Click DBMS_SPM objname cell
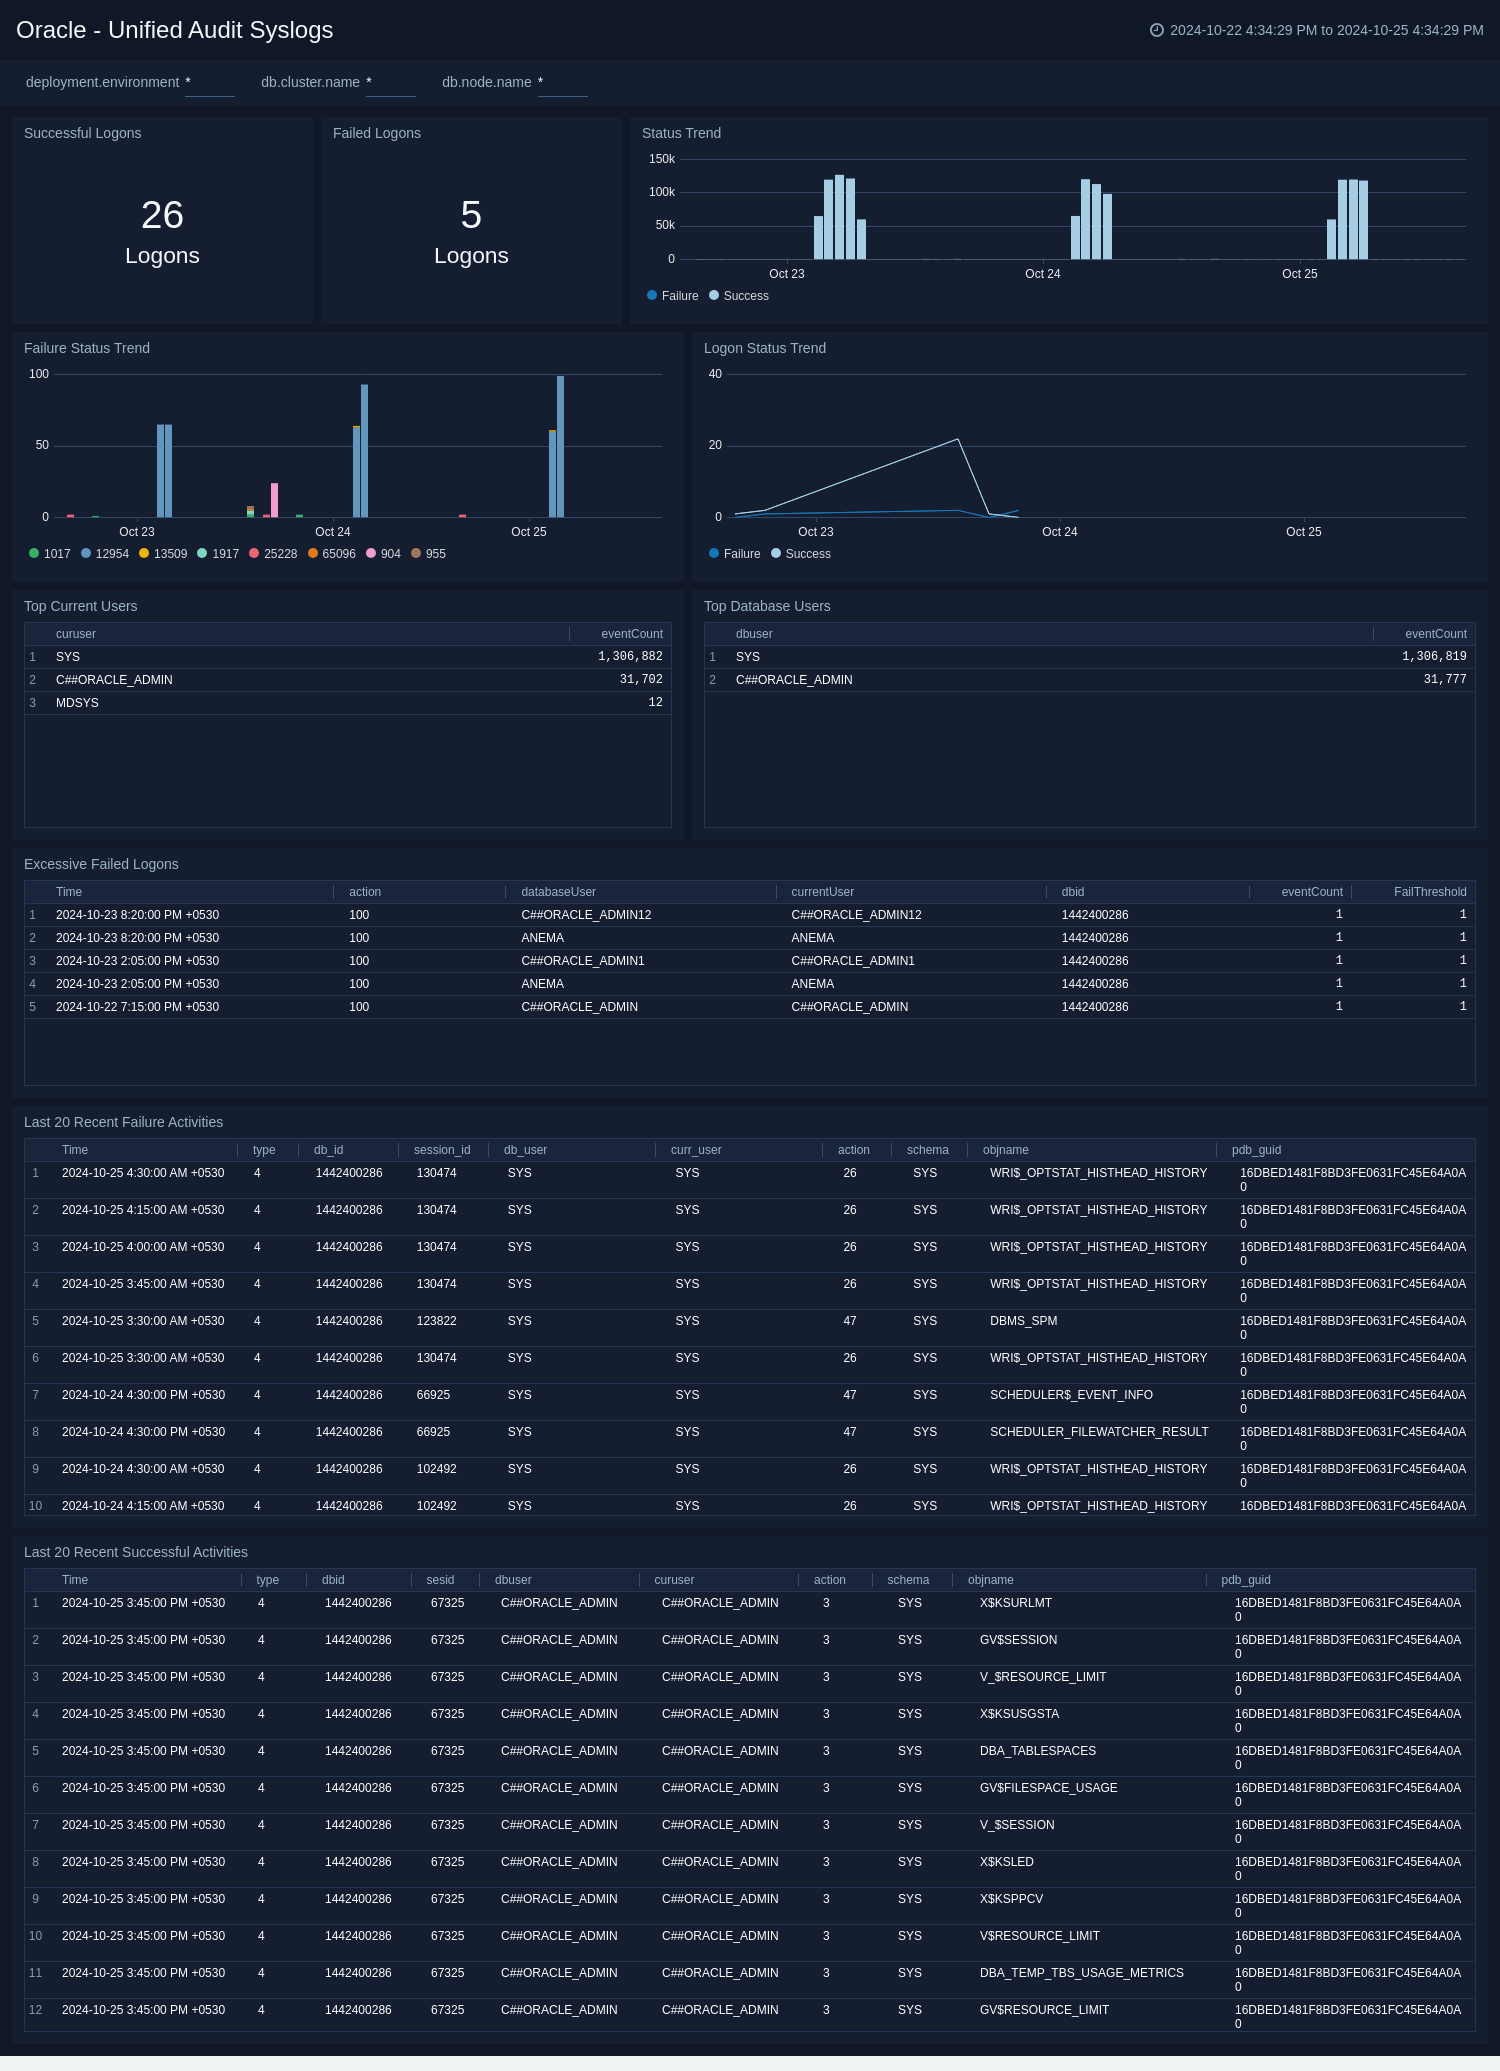Screen dimensions: 1500x2071 click(x=1023, y=1321)
